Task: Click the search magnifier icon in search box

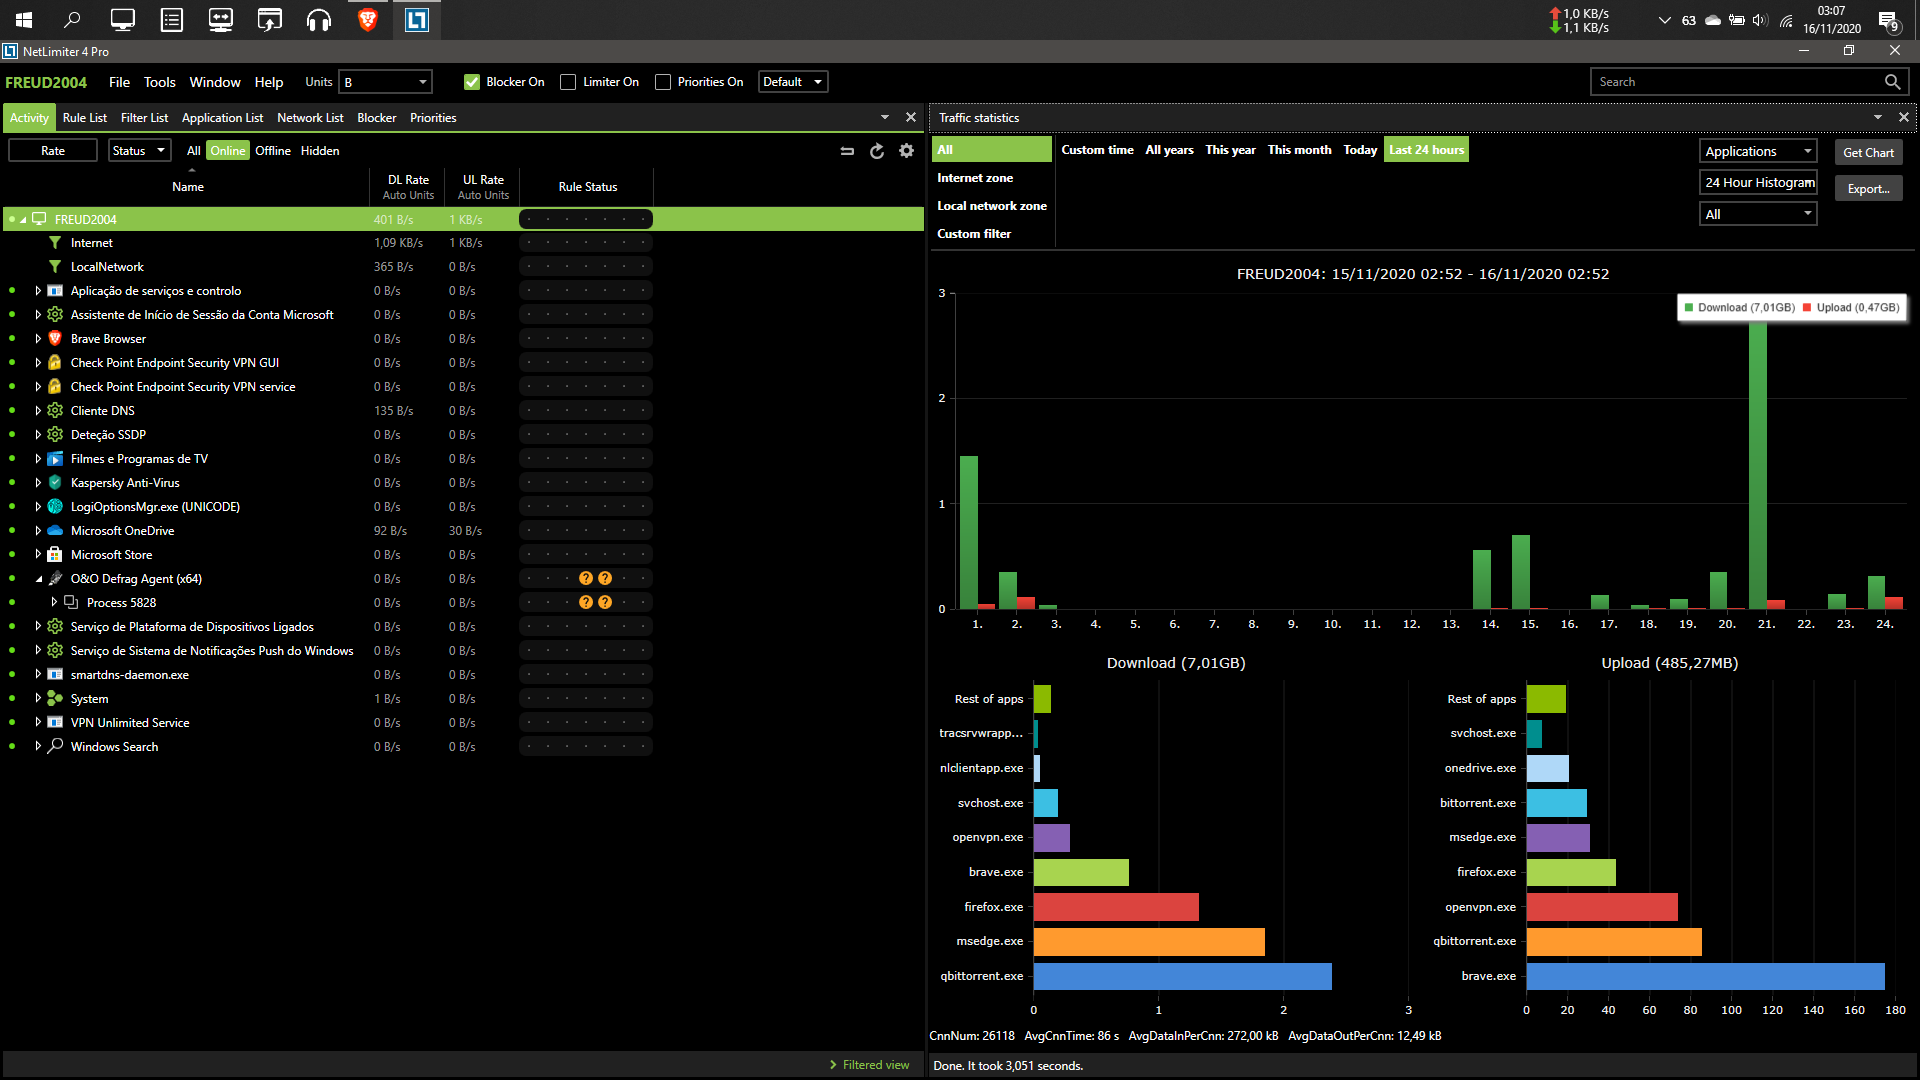Action: (x=1892, y=82)
